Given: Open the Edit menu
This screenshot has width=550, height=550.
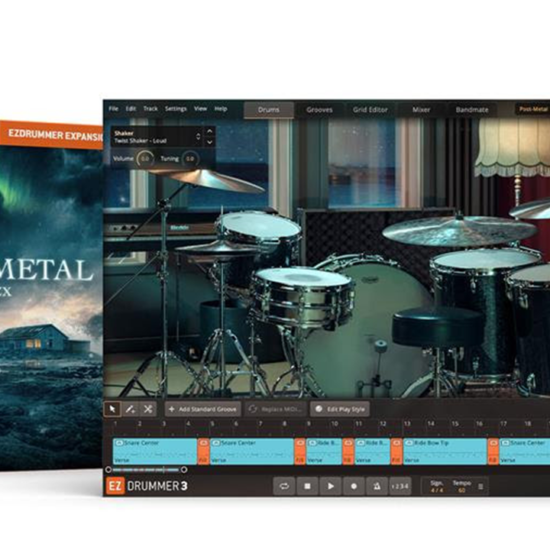Looking at the screenshot, I should pyautogui.click(x=131, y=109).
